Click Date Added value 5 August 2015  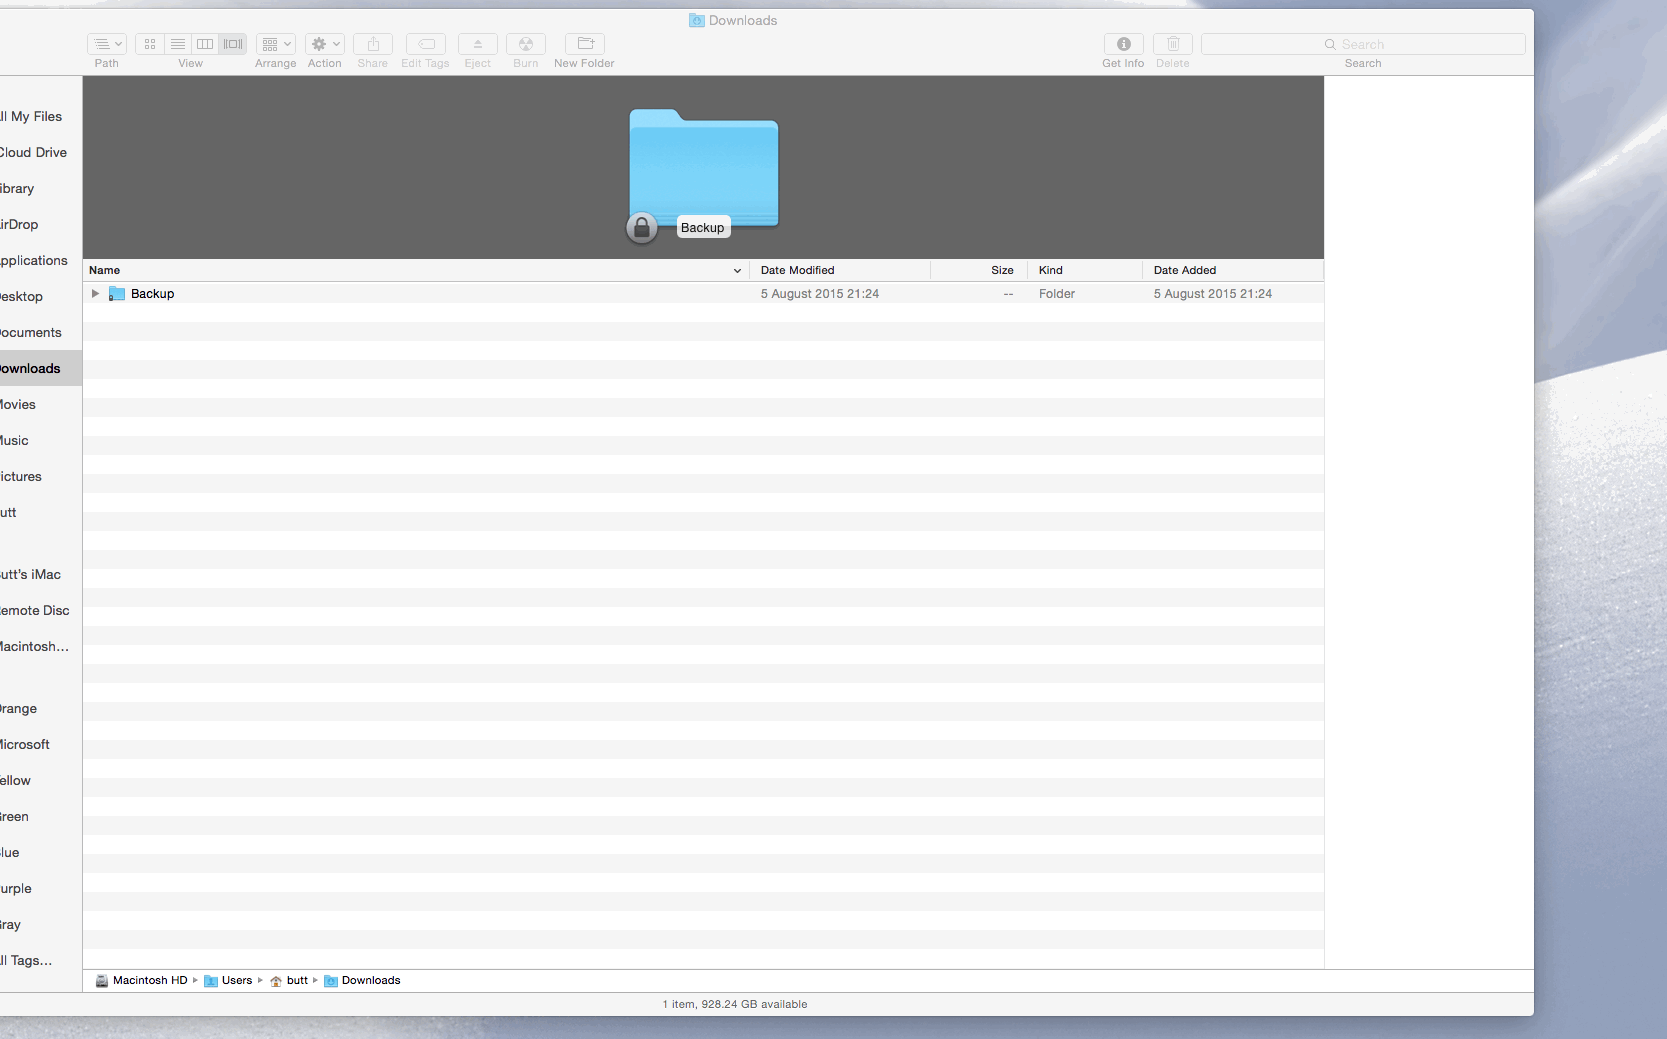pyautogui.click(x=1213, y=294)
